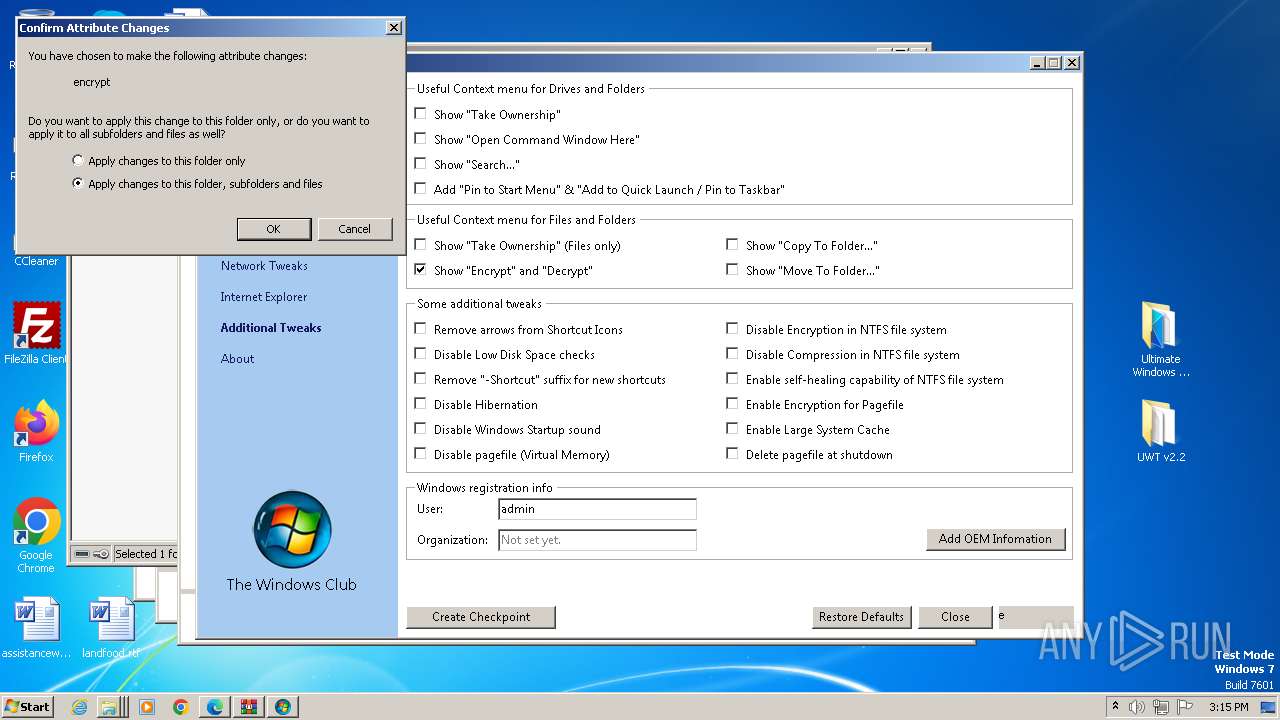
Task: Show hidden tray icons arrow
Action: pos(1115,707)
